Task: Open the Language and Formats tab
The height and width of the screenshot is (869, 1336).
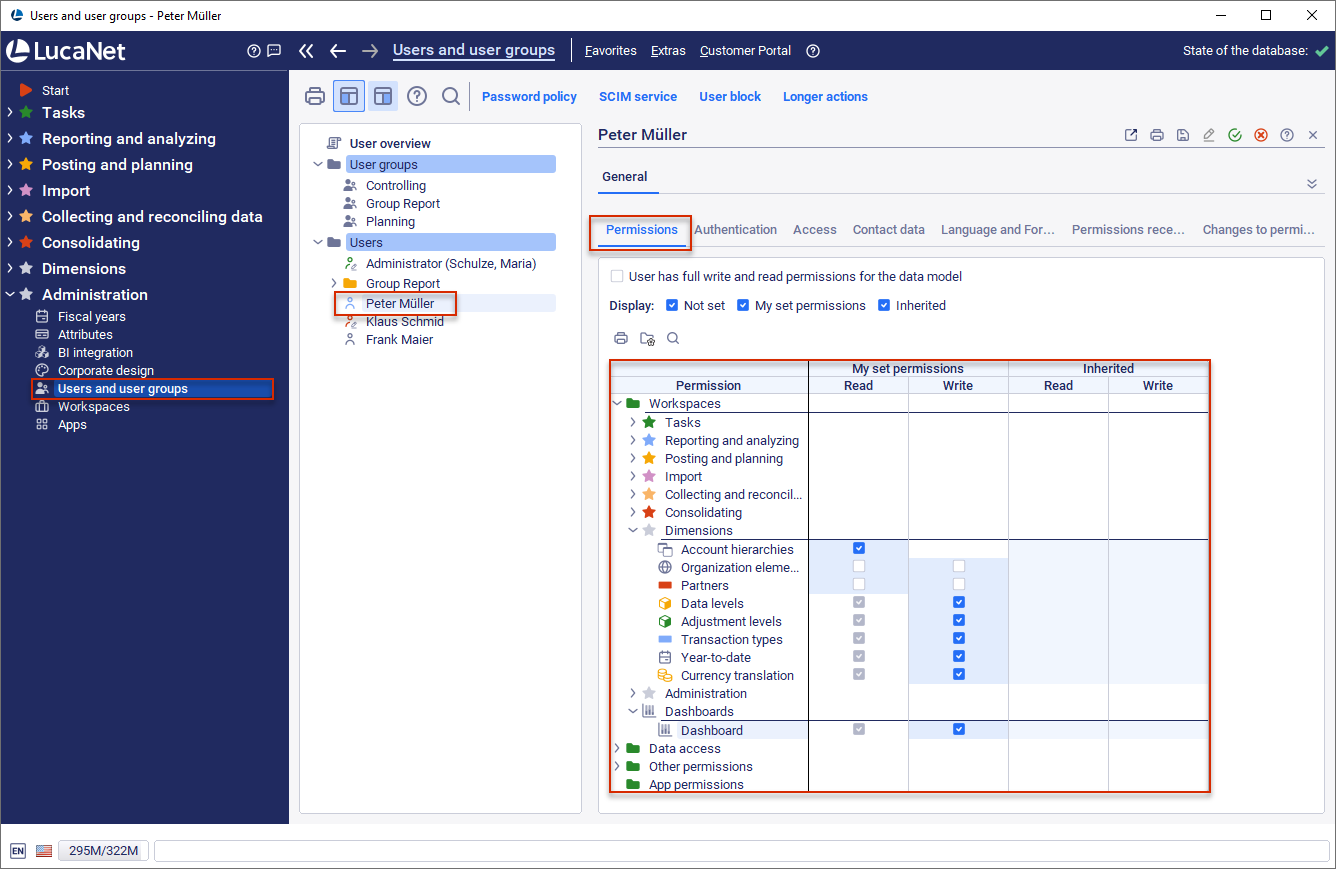Action: tap(998, 230)
